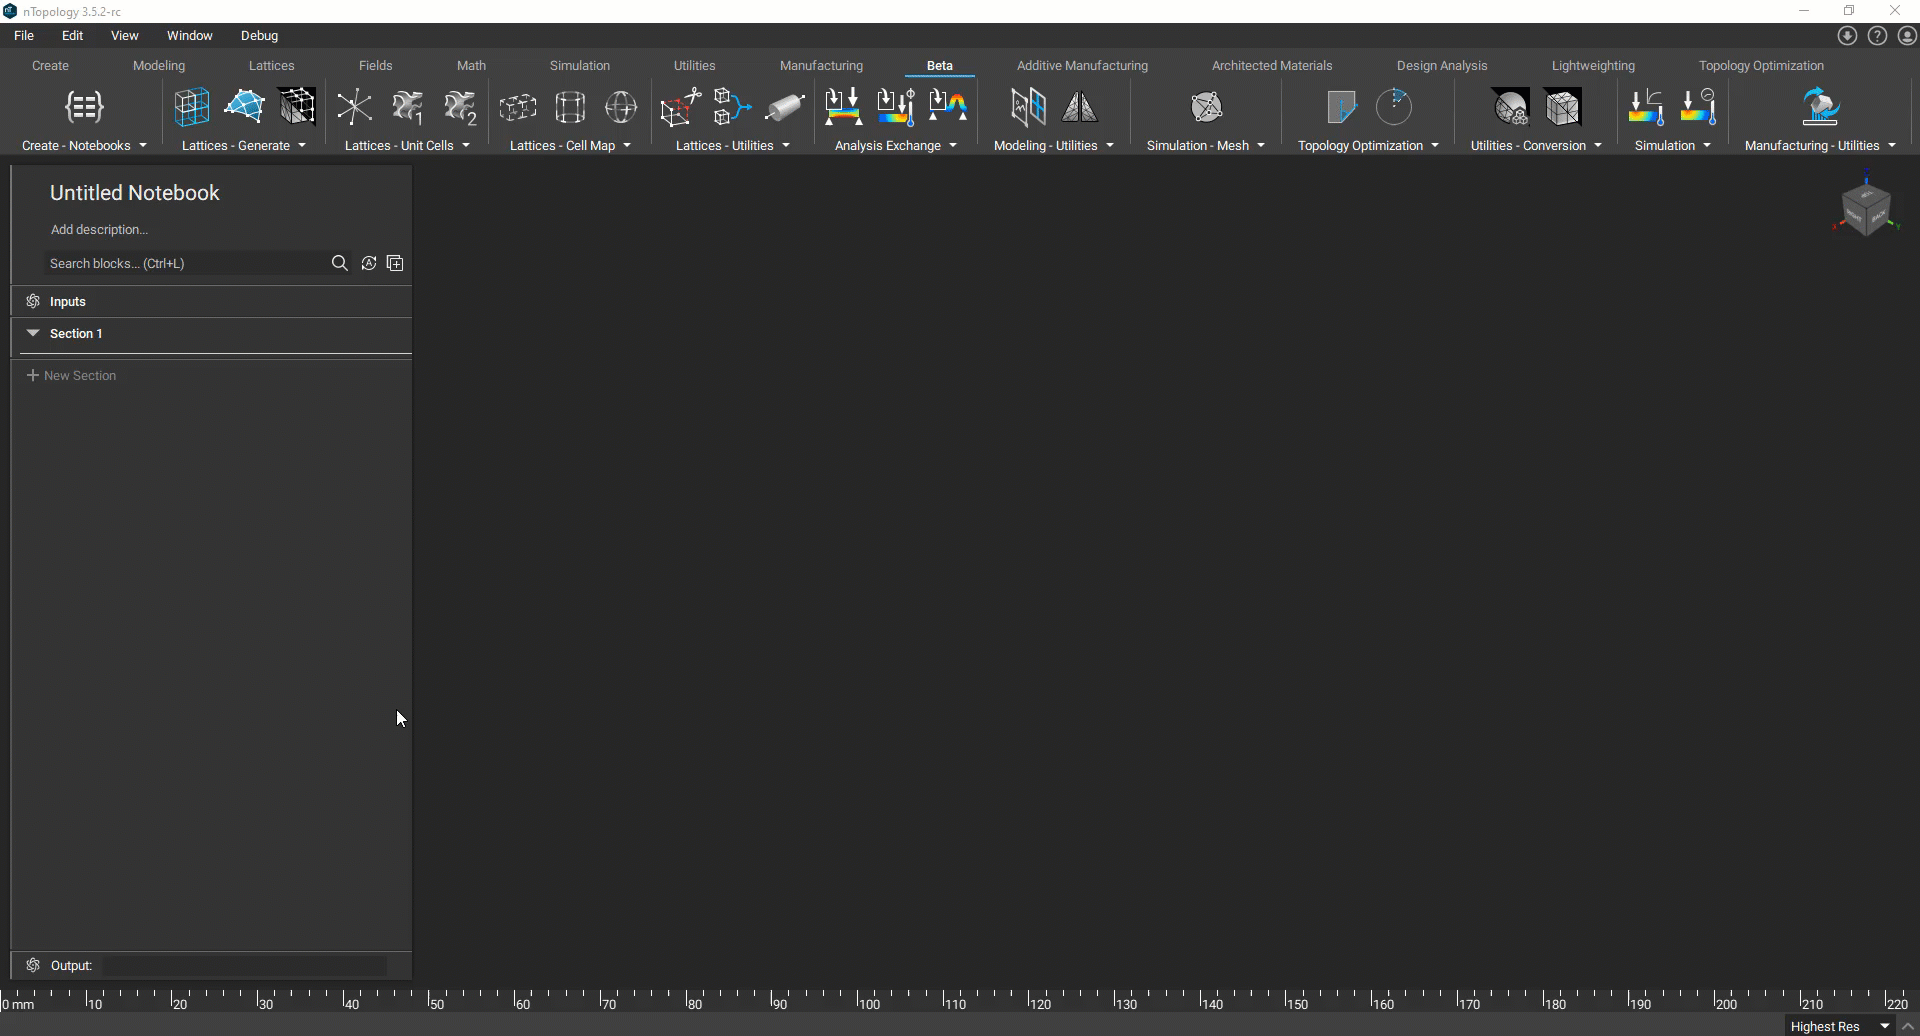Open the user account icon
The height and width of the screenshot is (1036, 1920).
[1907, 35]
